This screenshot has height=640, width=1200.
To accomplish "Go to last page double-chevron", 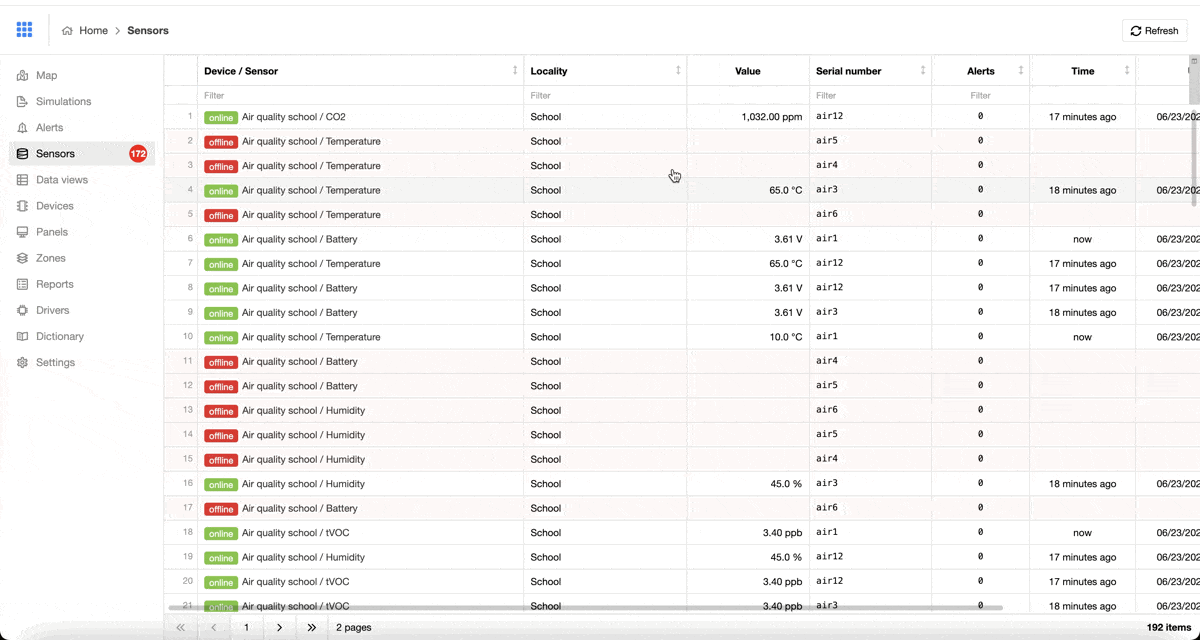I will pos(312,628).
